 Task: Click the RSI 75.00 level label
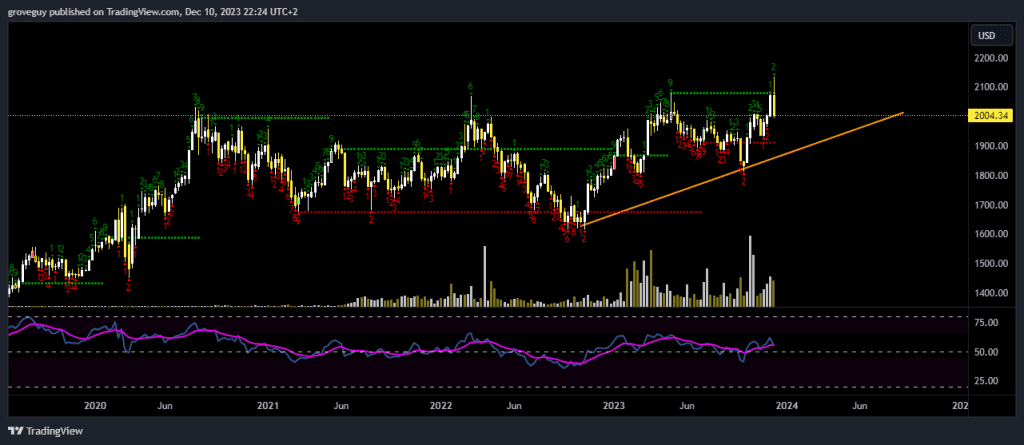pyautogui.click(x=988, y=324)
